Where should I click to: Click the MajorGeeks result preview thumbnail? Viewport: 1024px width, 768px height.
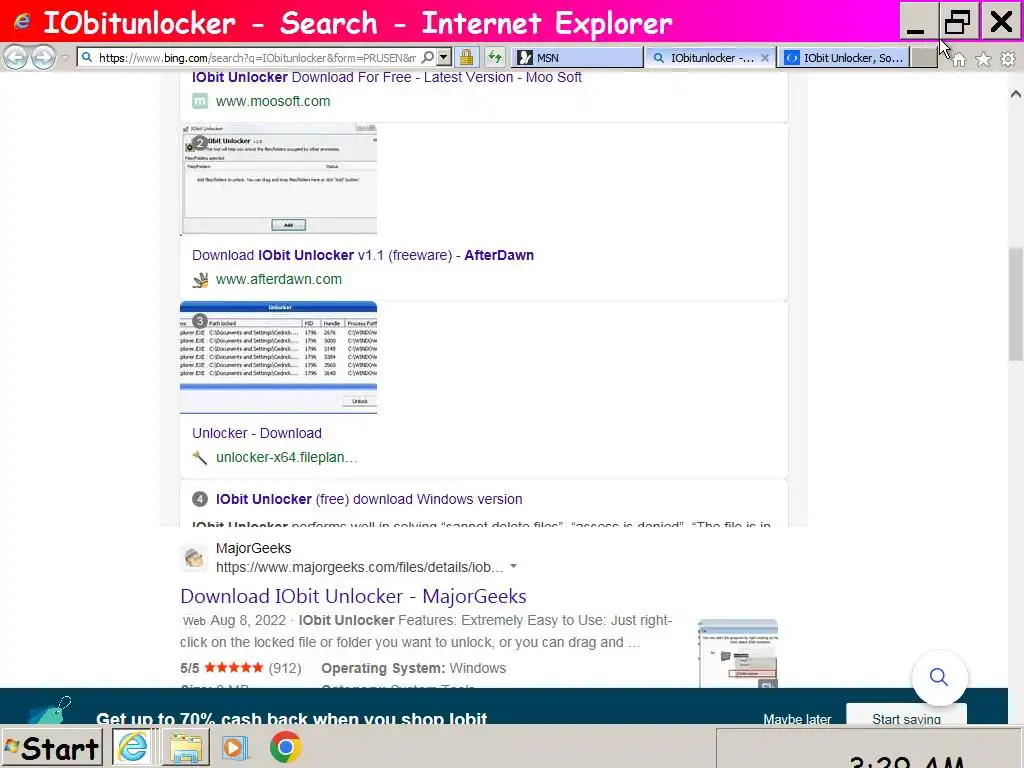[x=738, y=653]
